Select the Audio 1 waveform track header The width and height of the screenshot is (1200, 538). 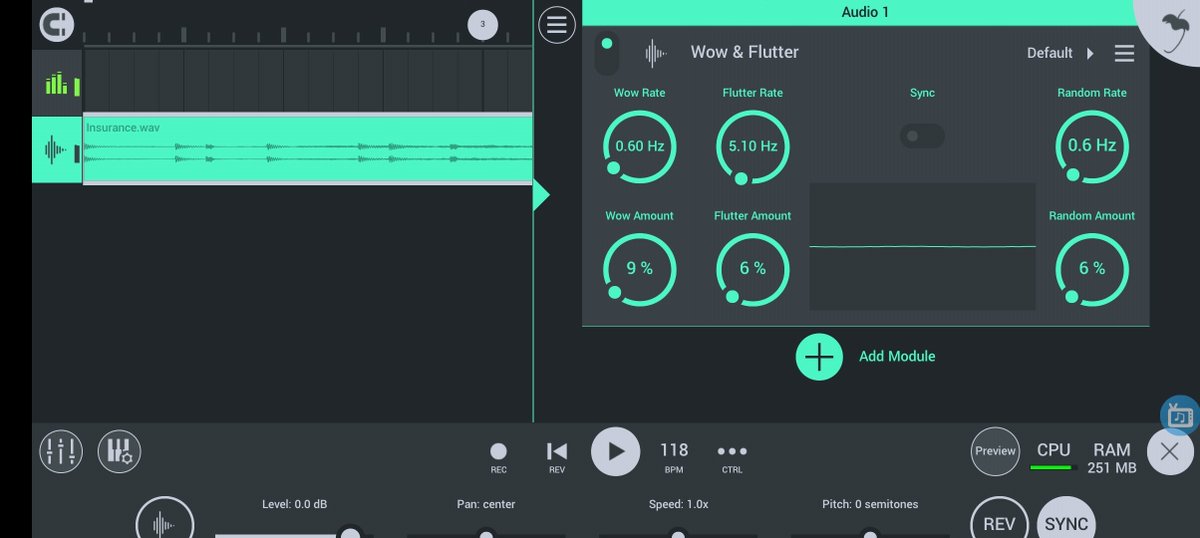[x=58, y=150]
